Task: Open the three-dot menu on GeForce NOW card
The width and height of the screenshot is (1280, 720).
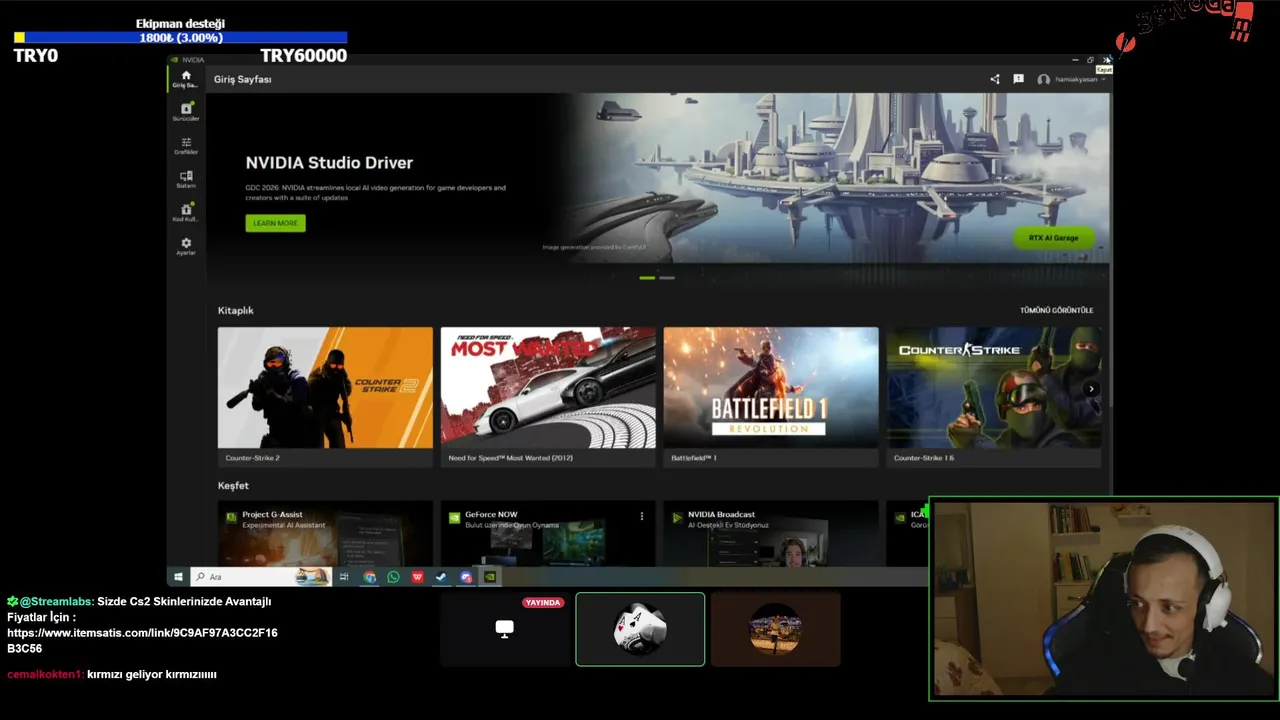Action: point(642,516)
